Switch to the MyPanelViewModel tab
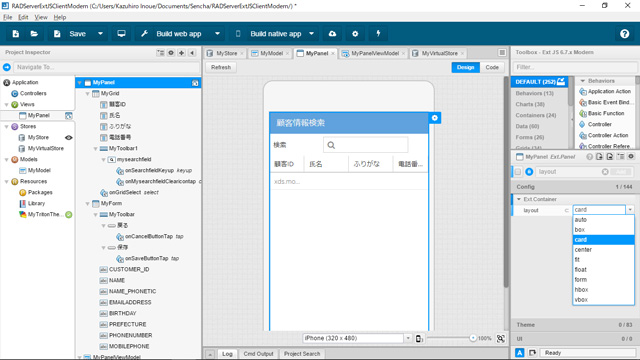 375,53
